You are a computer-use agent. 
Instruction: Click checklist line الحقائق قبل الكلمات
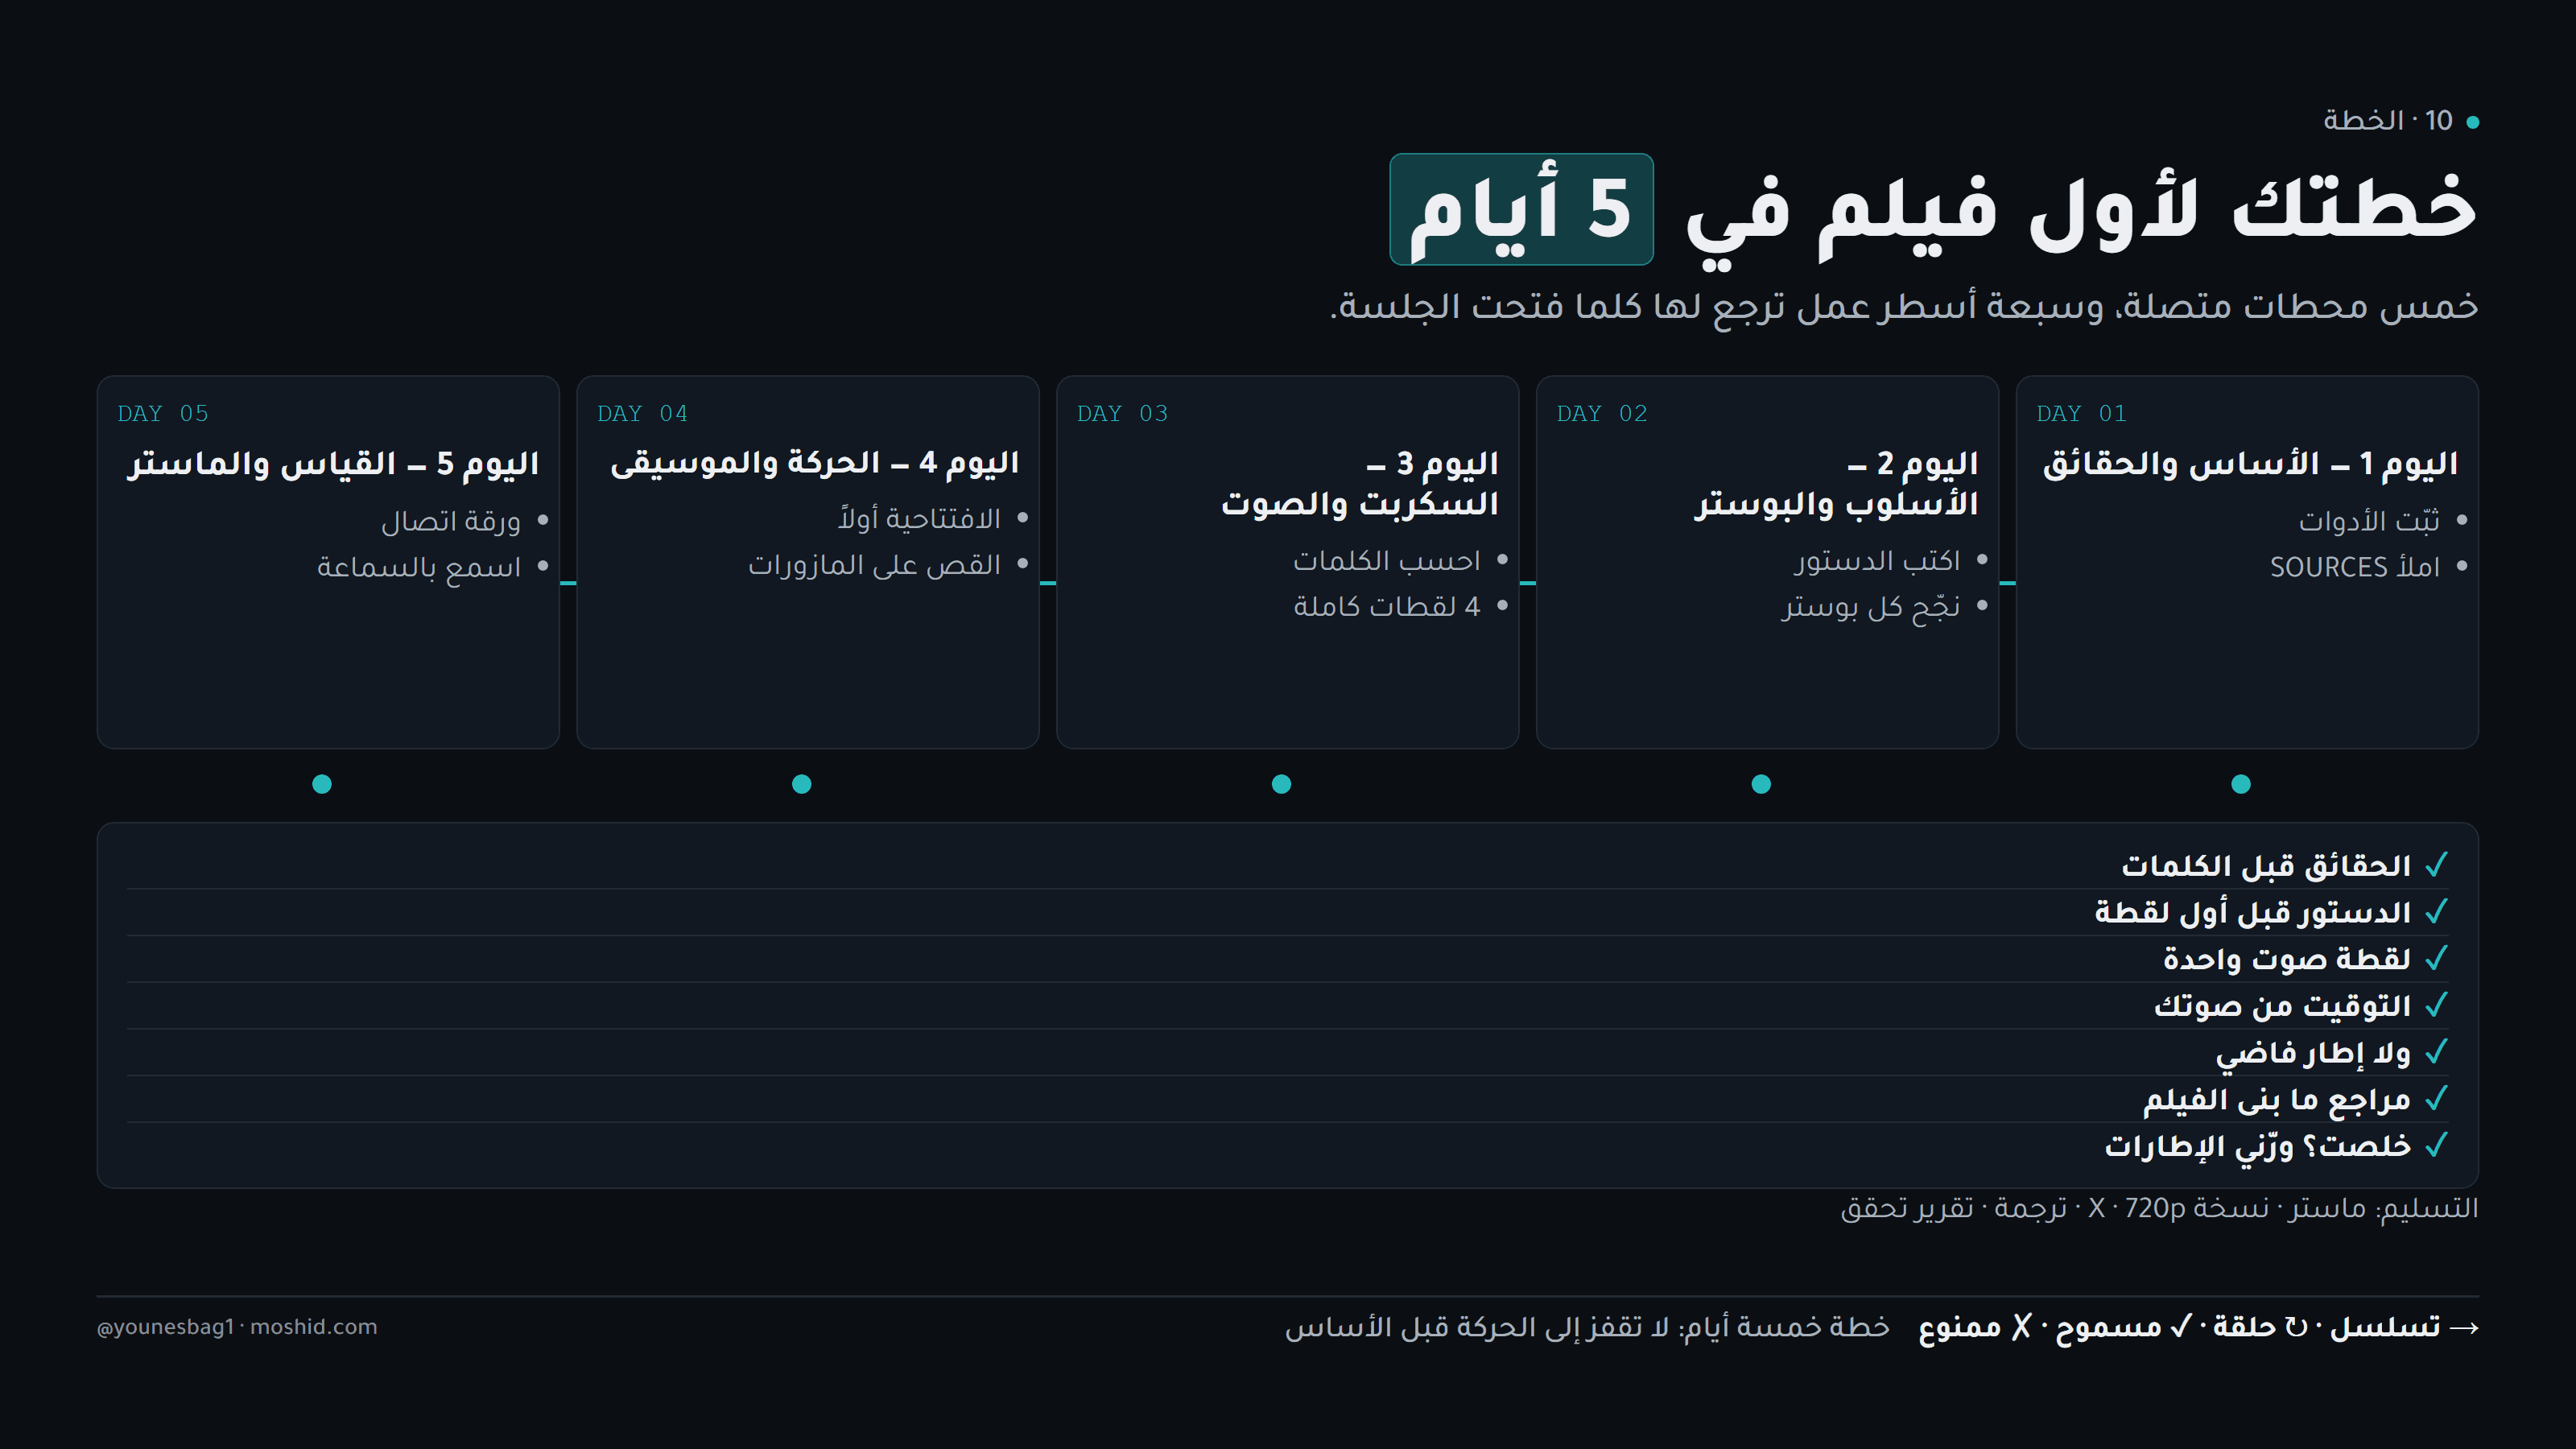[2267, 866]
